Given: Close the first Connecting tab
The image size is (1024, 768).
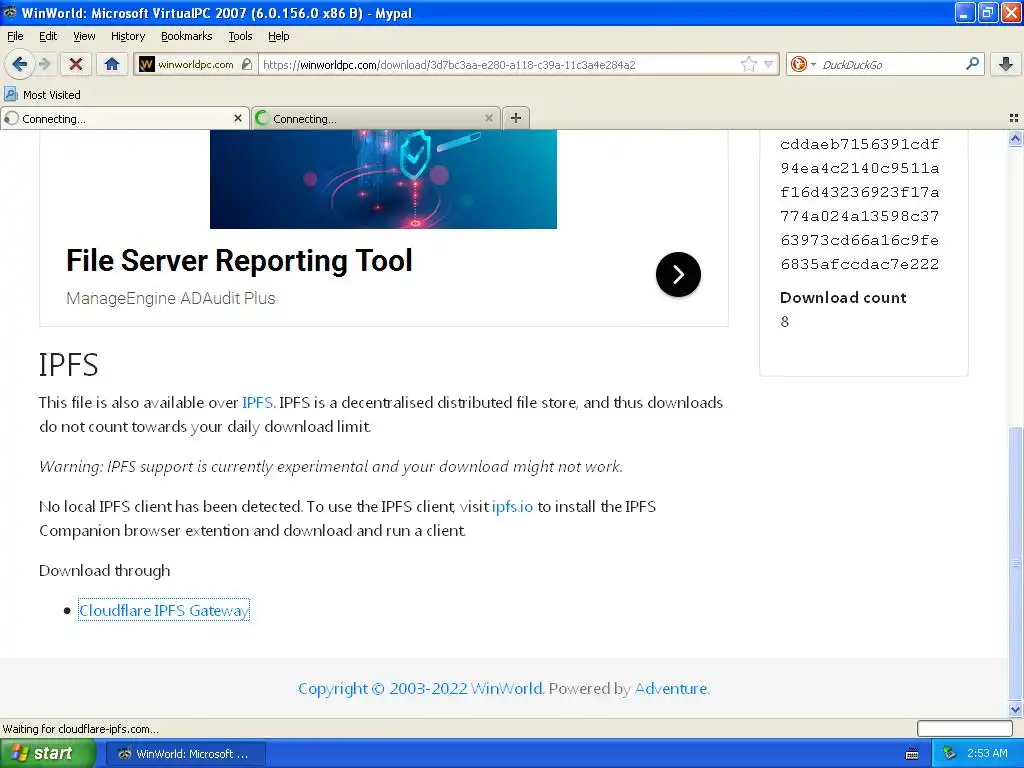Looking at the screenshot, I should 238,118.
